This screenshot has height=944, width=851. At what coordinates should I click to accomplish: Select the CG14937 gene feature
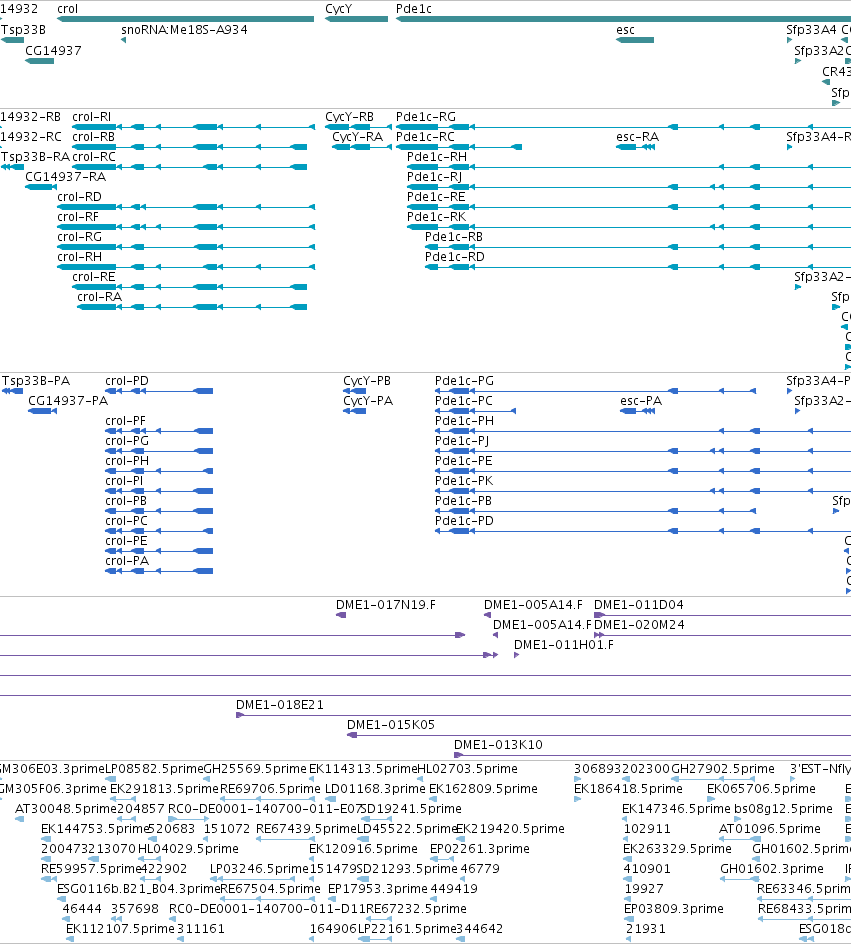coord(40,61)
